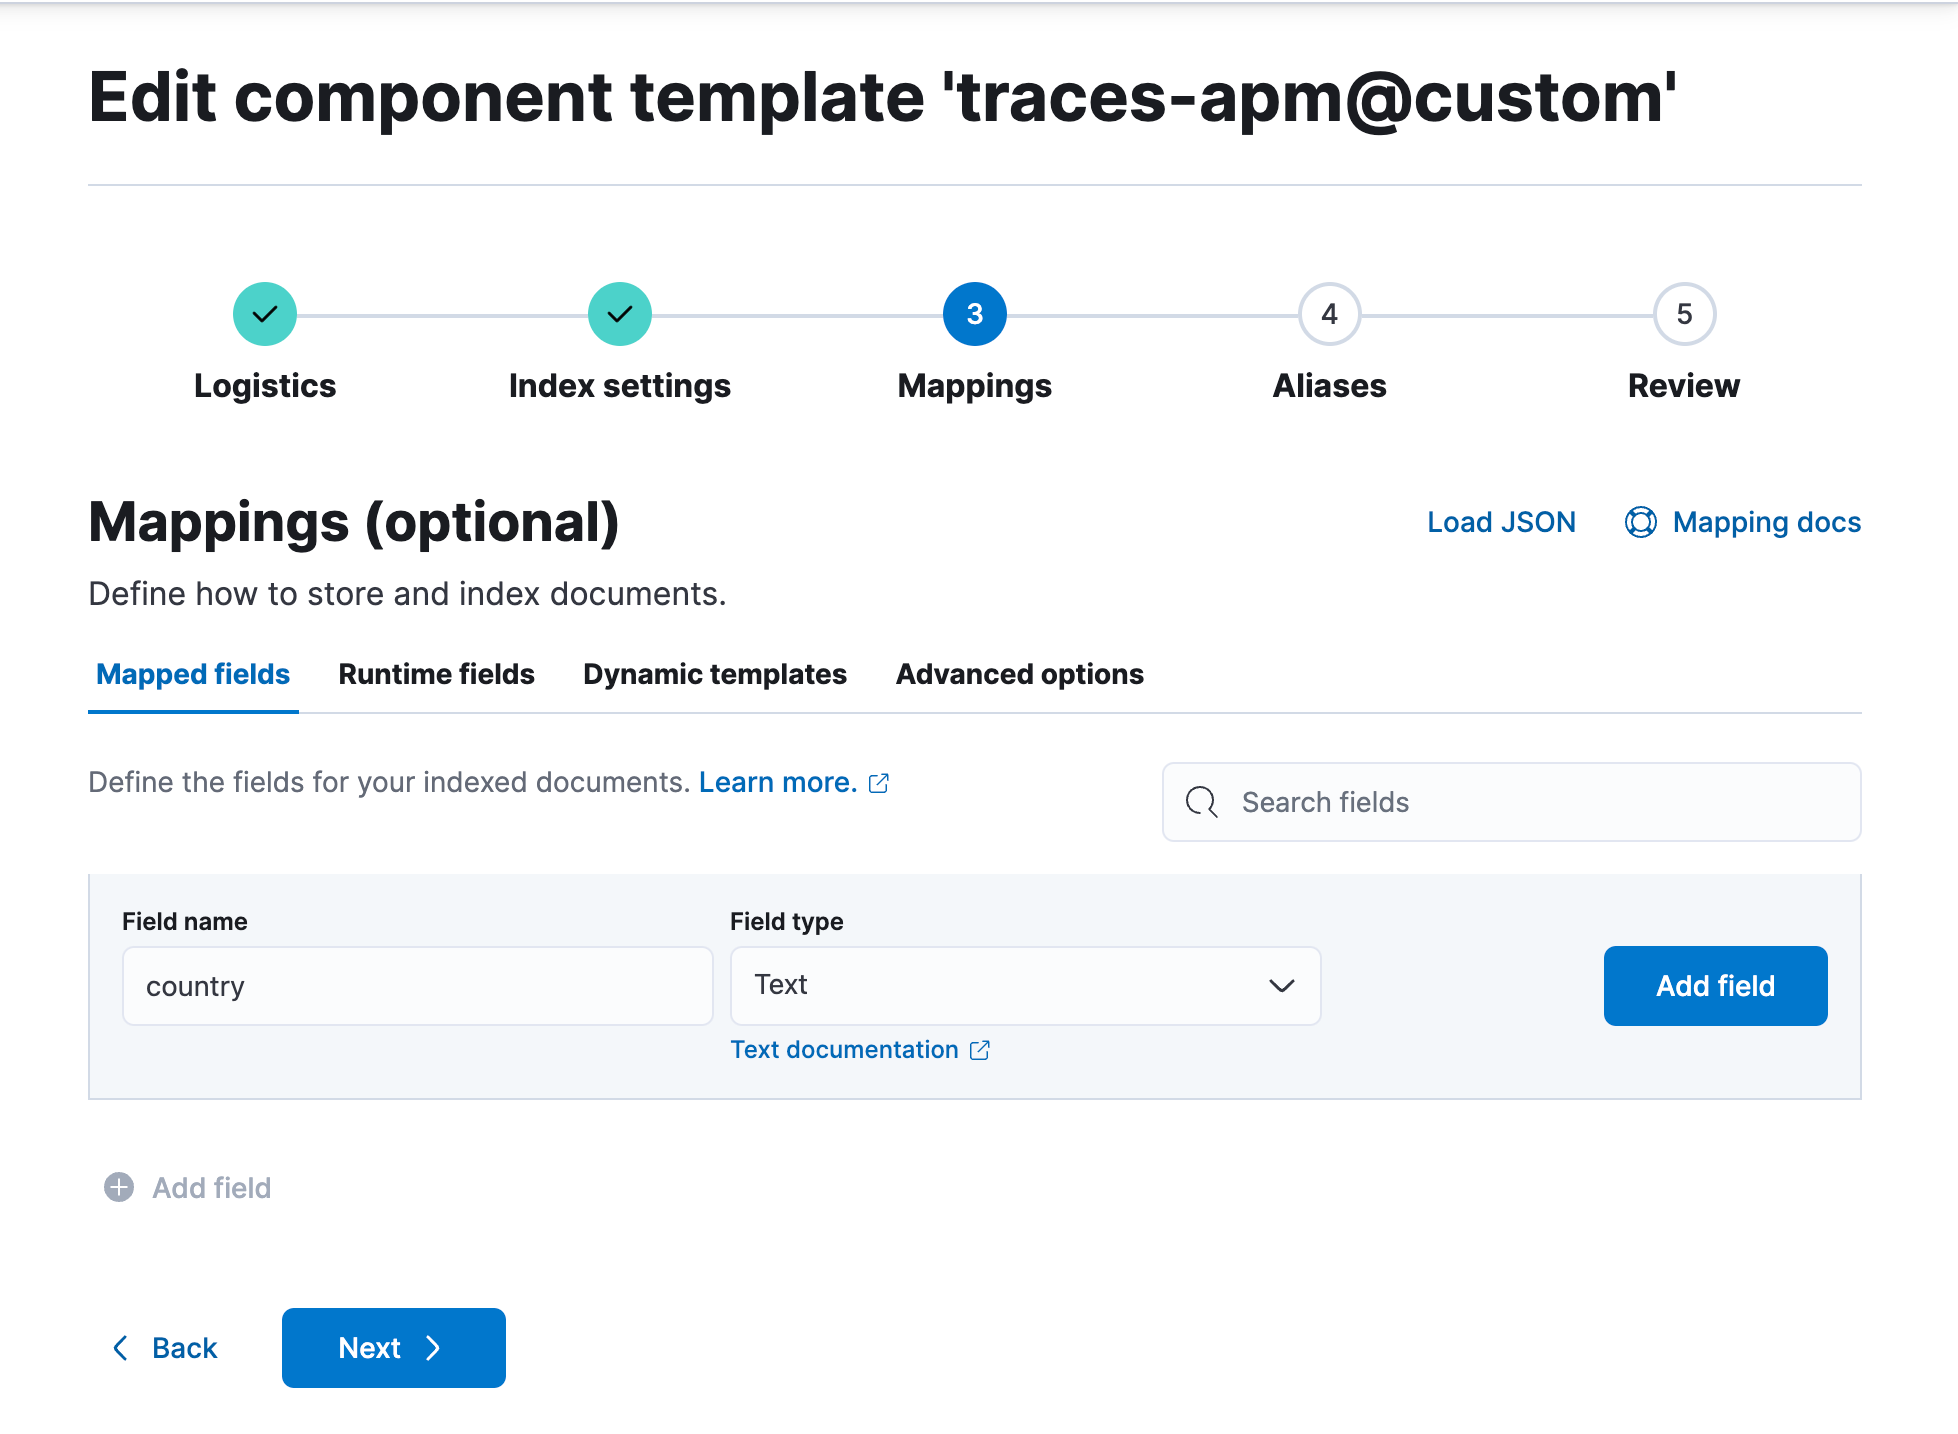This screenshot has width=1958, height=1434.
Task: Click the numbered Aliases step circle
Action: coord(1329,313)
